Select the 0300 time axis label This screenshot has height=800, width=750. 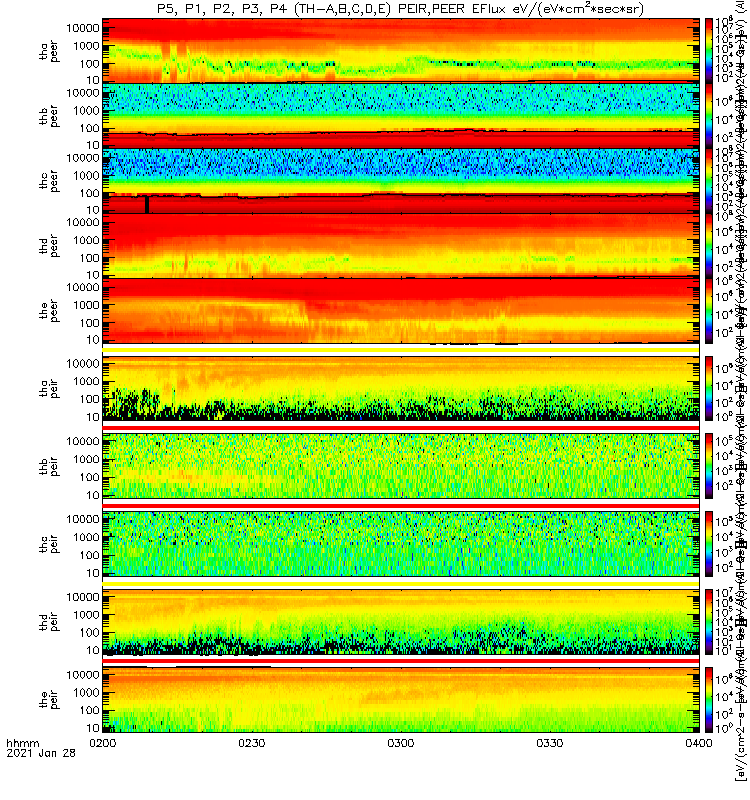click(401, 743)
